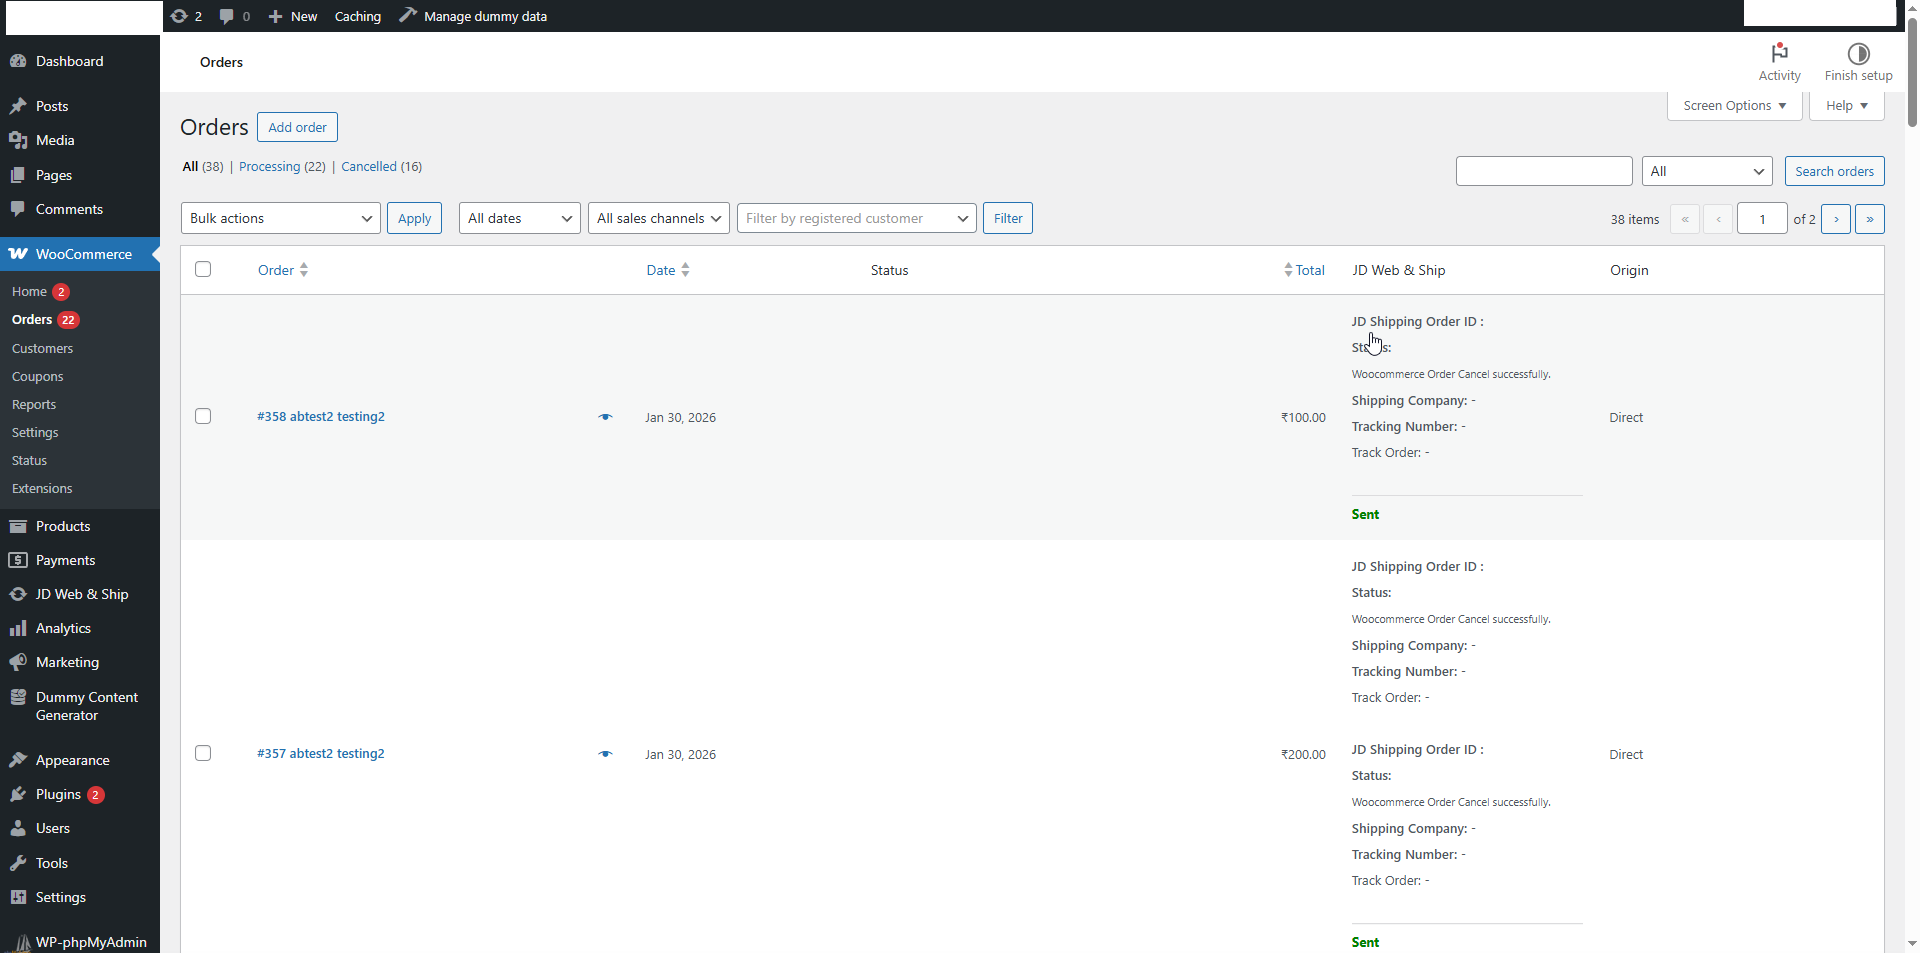1920x953 pixels.
Task: Open the All dates dropdown
Action: point(520,218)
